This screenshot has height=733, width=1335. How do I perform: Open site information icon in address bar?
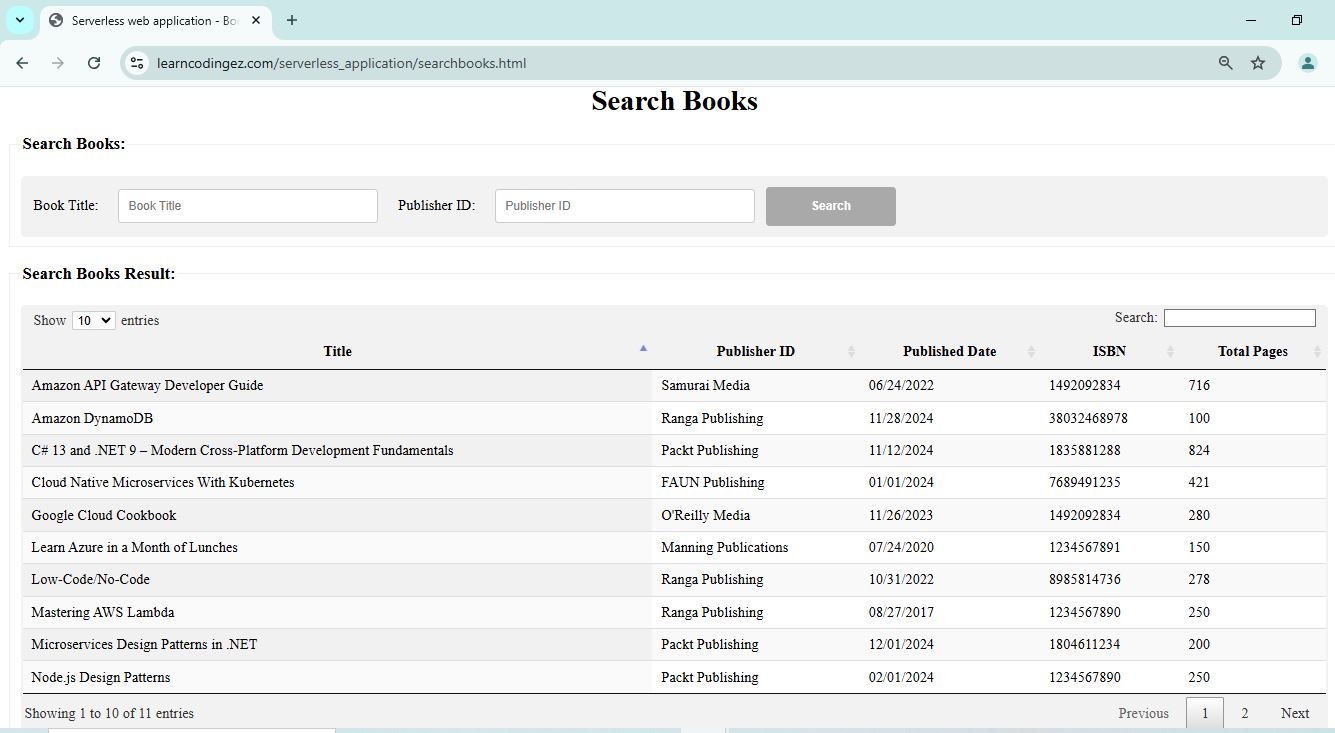pyautogui.click(x=138, y=63)
